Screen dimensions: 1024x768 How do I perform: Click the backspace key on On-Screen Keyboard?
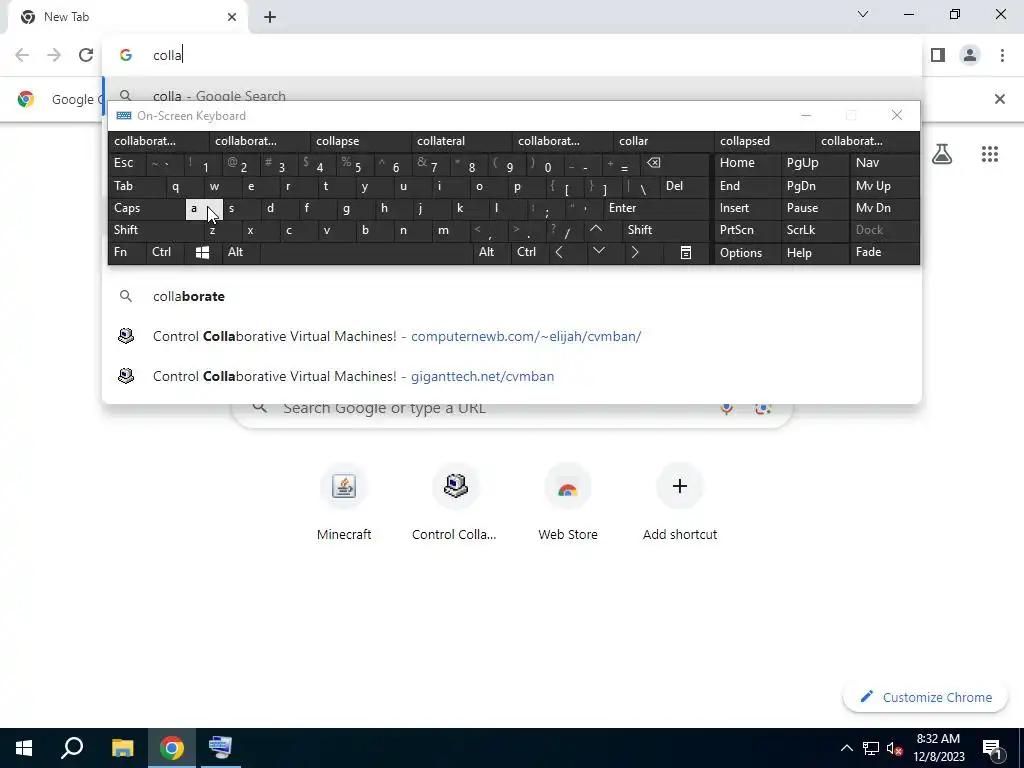pos(654,163)
